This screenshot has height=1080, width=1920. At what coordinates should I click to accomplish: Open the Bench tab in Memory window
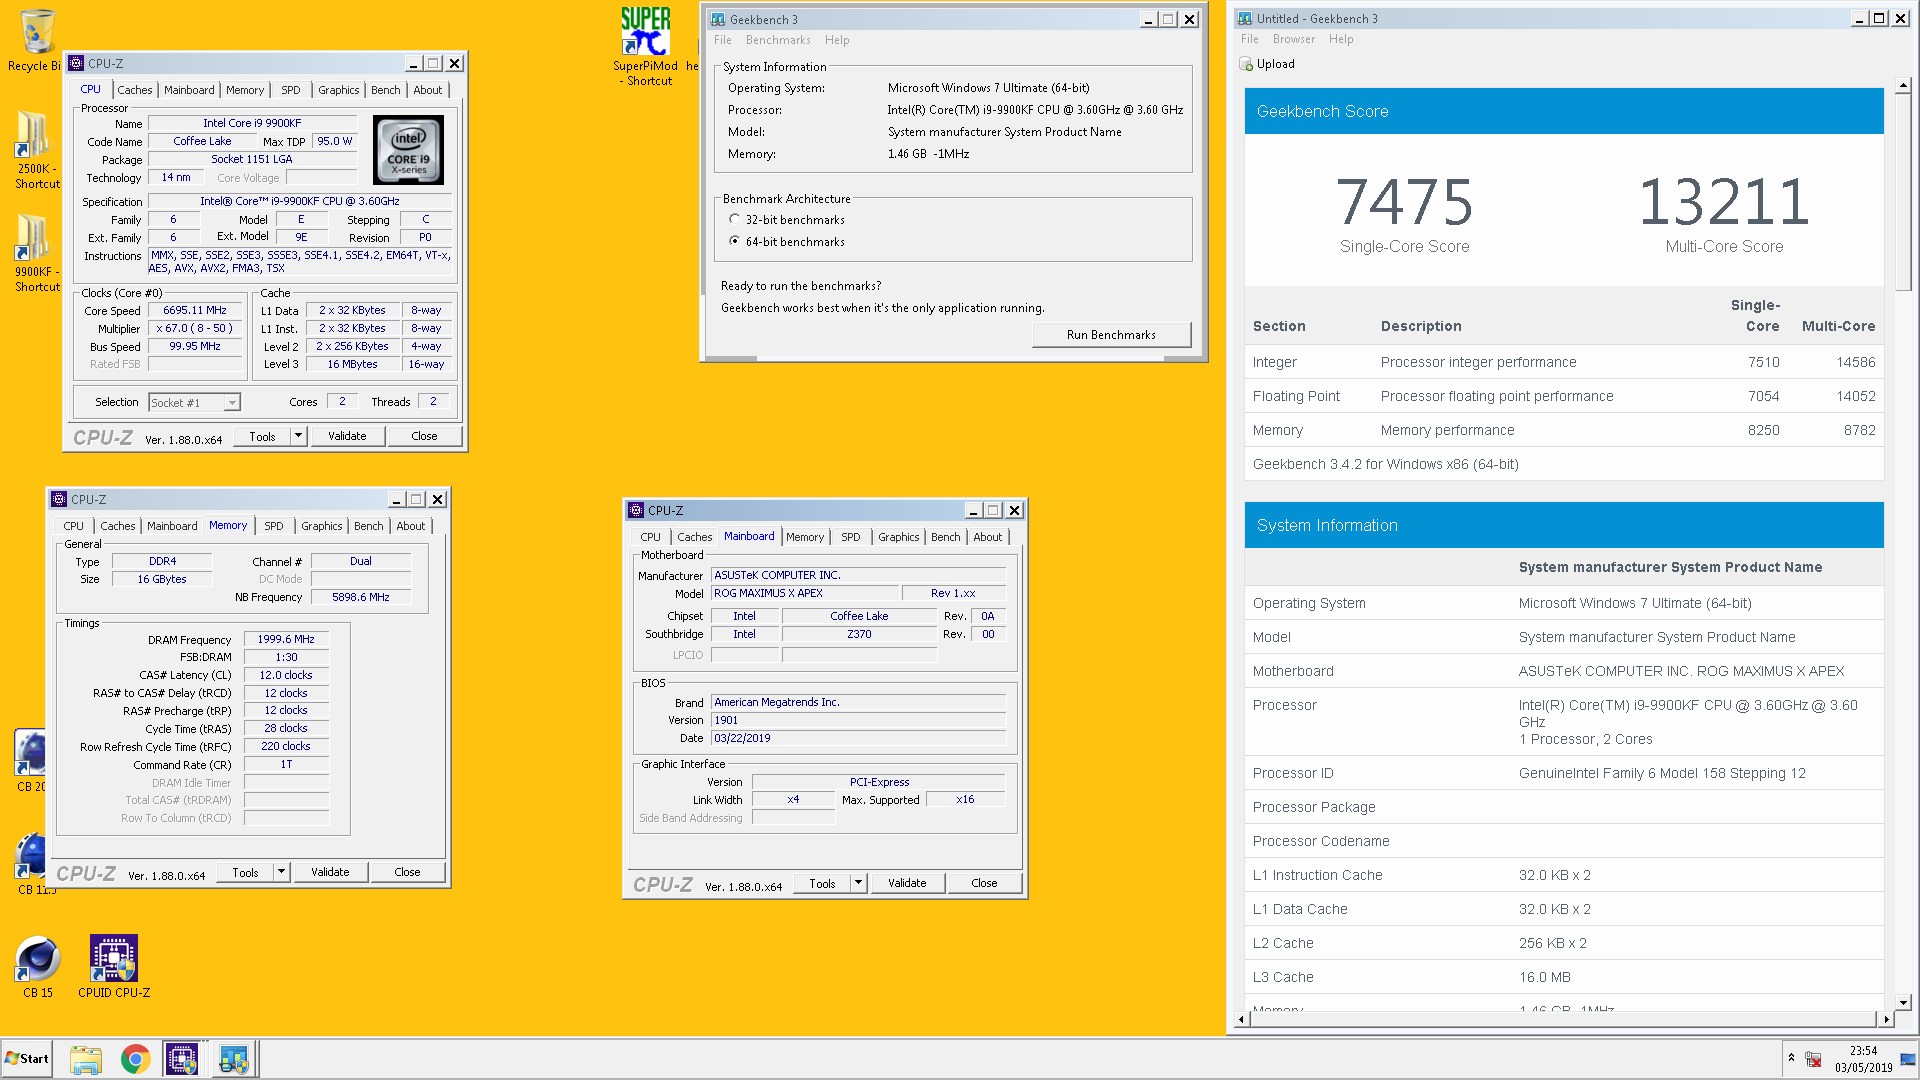point(368,526)
